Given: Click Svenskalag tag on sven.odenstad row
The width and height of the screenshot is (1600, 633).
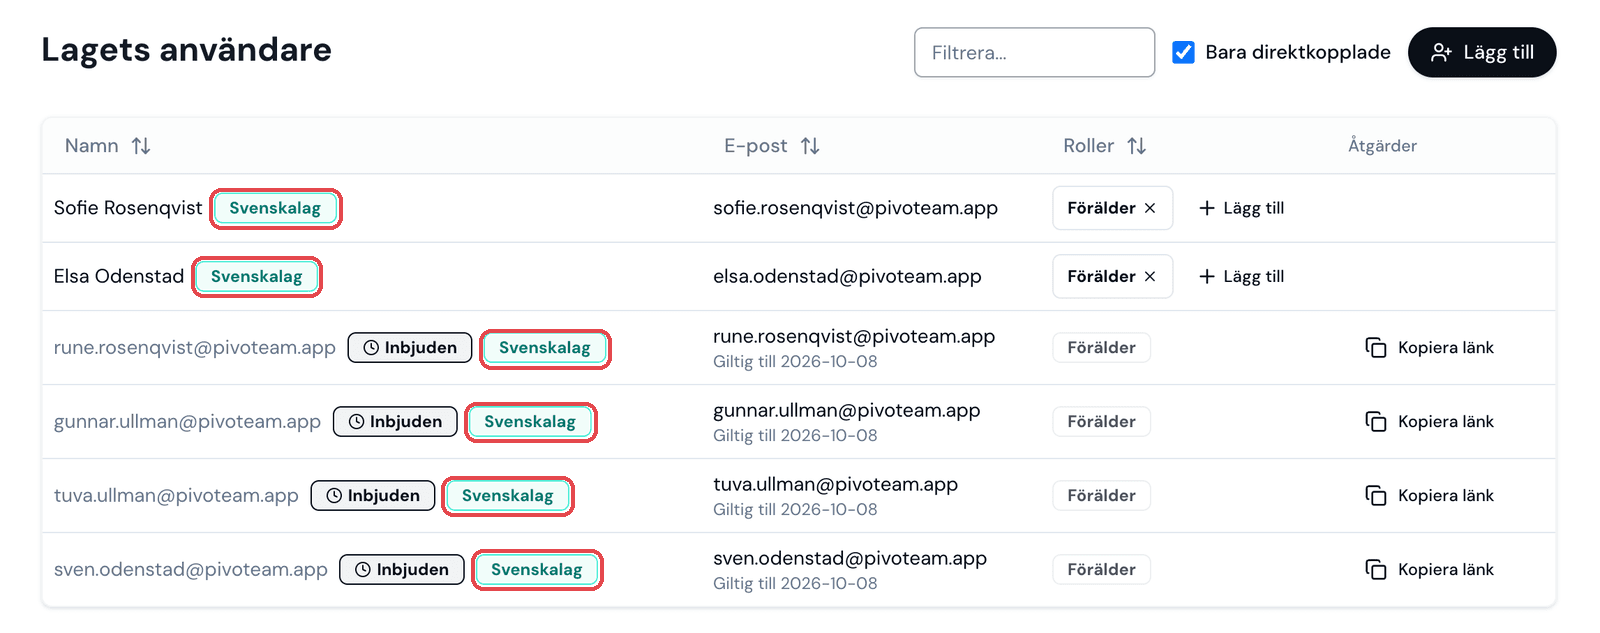Looking at the screenshot, I should click(x=537, y=570).
